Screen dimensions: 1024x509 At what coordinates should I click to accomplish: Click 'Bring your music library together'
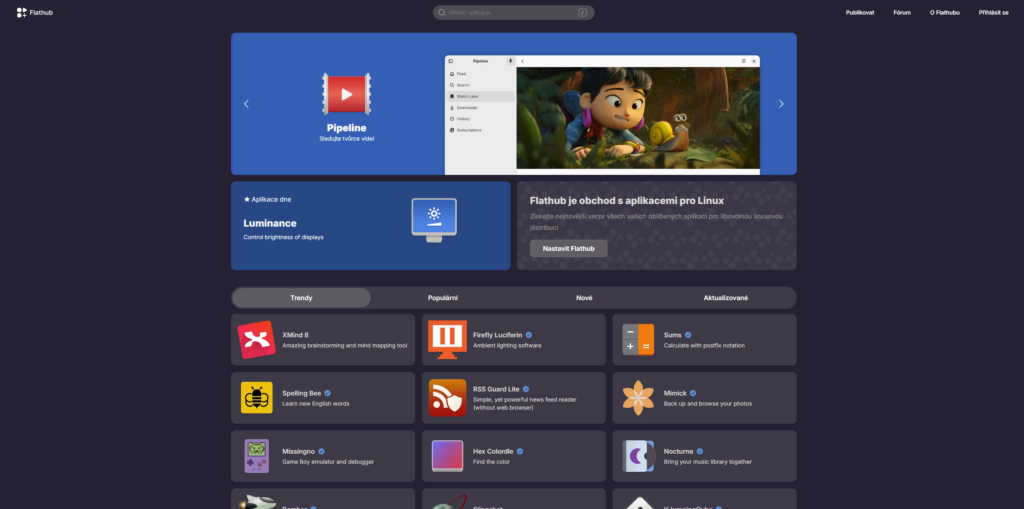click(708, 462)
